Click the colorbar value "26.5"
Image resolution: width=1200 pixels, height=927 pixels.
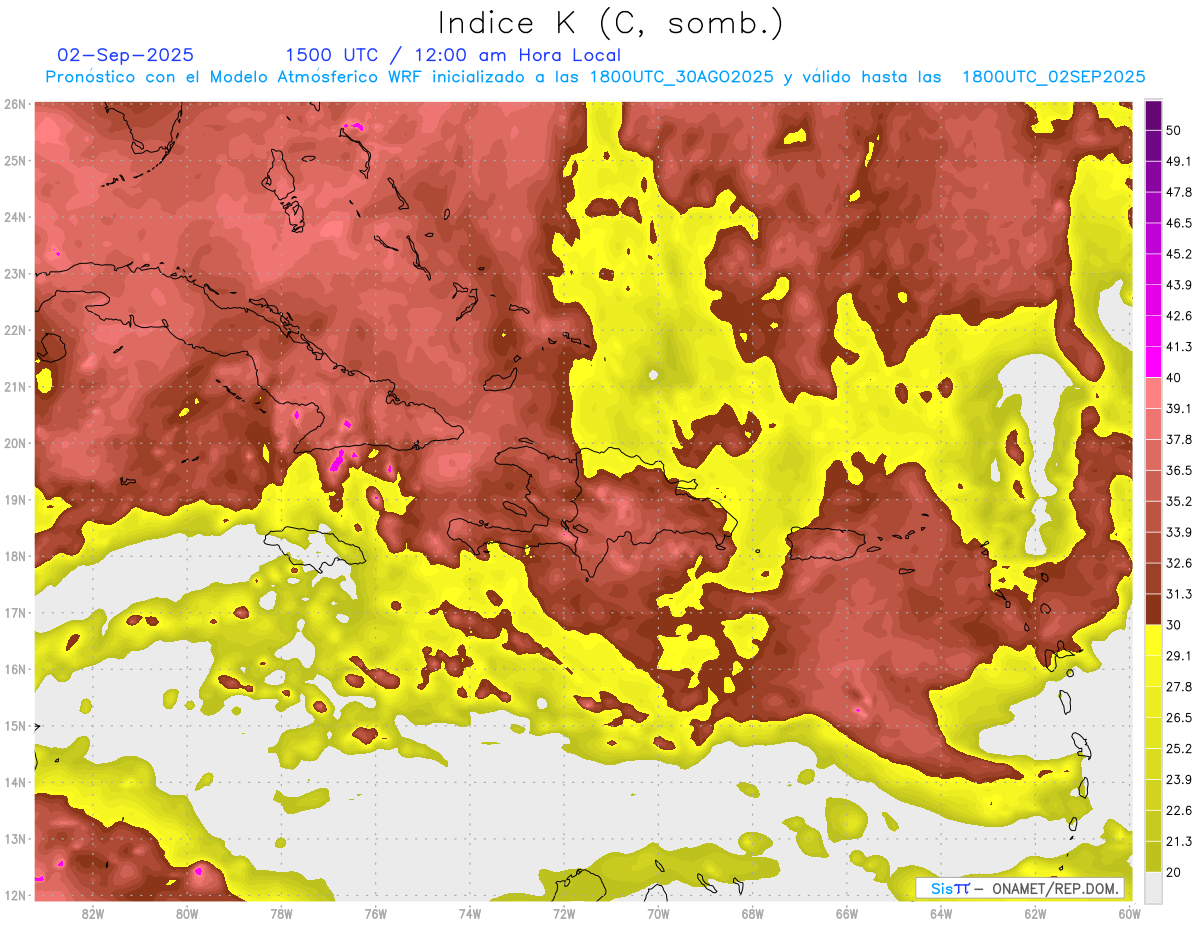(1178, 717)
